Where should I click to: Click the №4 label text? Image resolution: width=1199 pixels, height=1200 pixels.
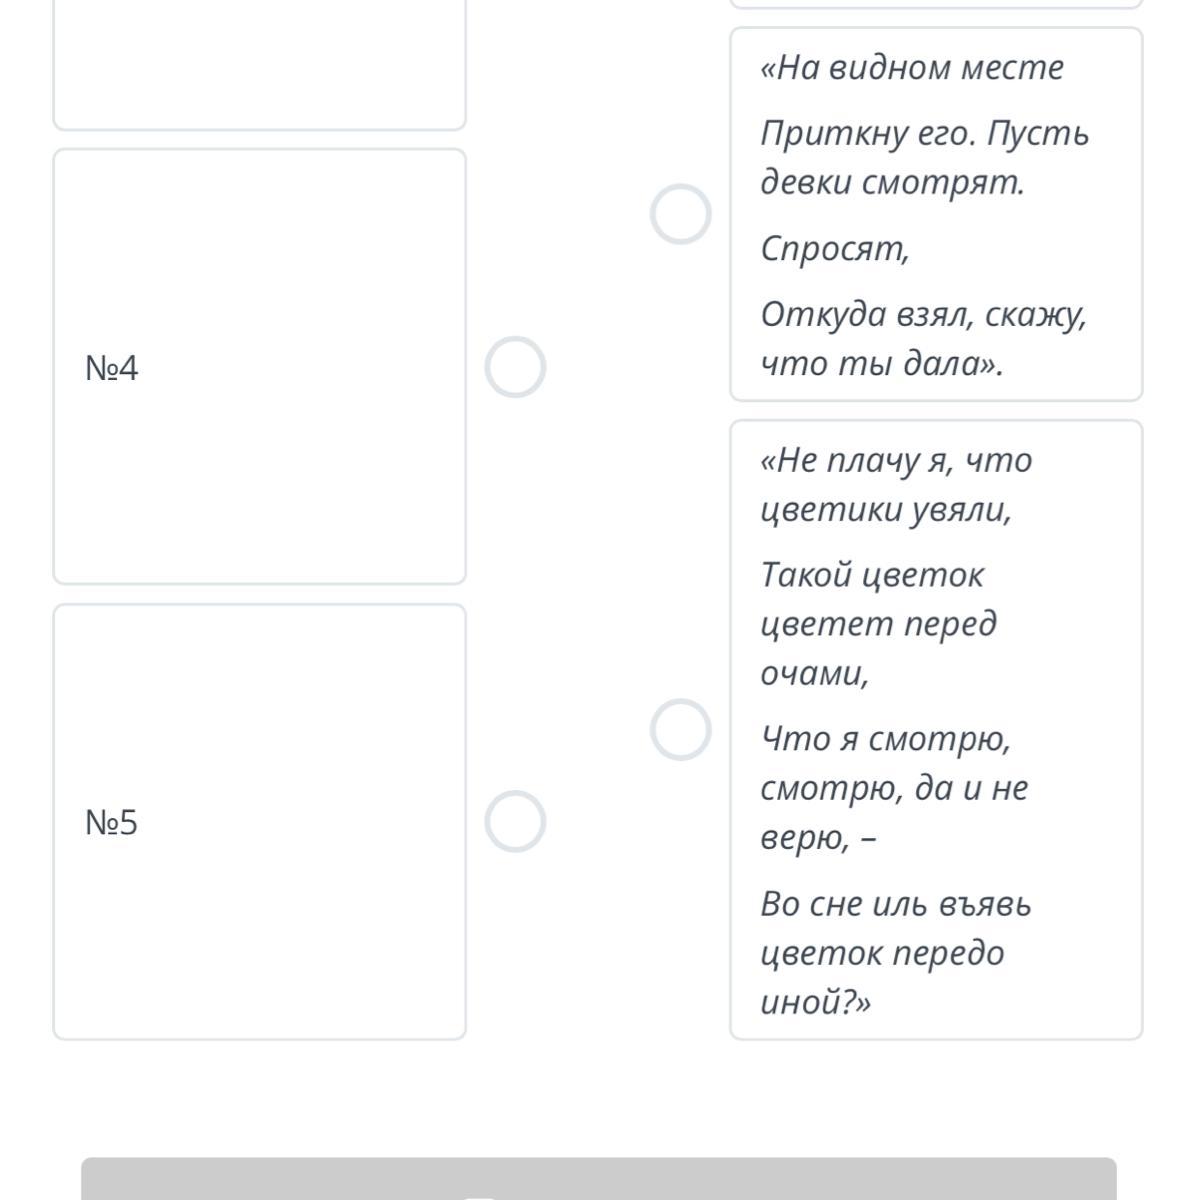click(x=112, y=368)
